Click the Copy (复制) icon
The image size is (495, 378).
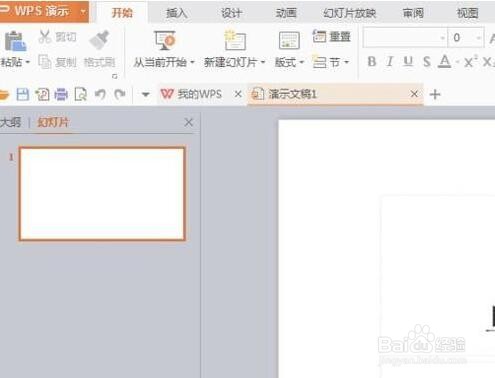(45, 62)
